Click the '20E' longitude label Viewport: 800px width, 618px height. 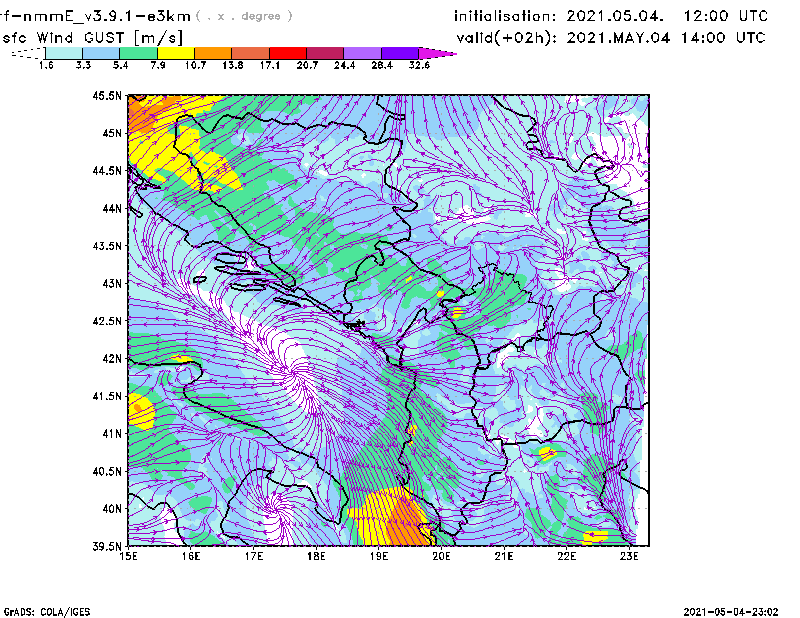[x=441, y=556]
